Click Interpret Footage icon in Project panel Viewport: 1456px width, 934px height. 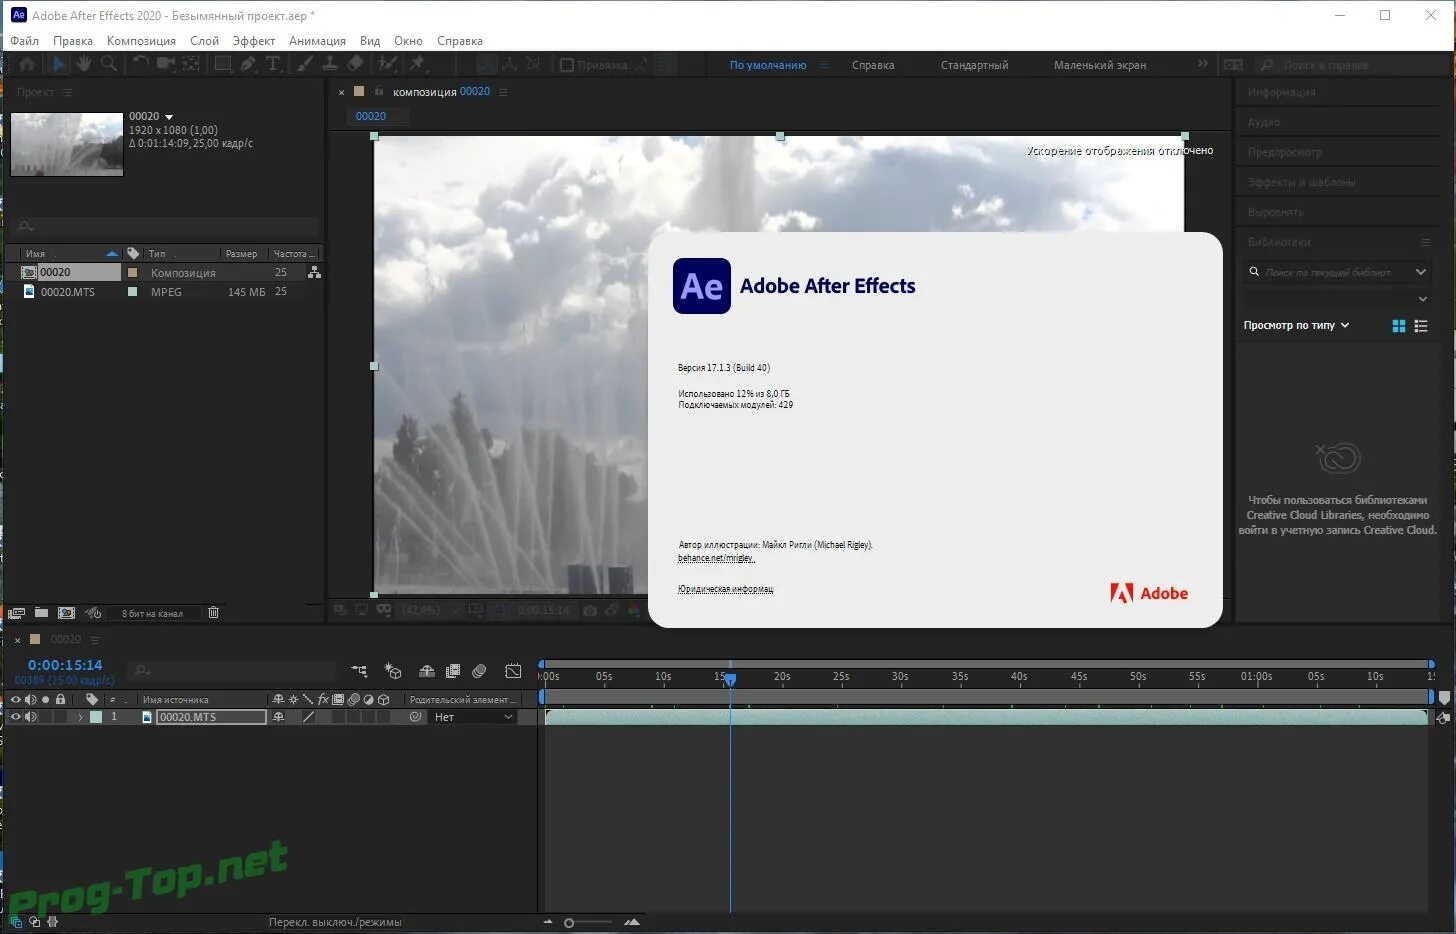[16, 613]
